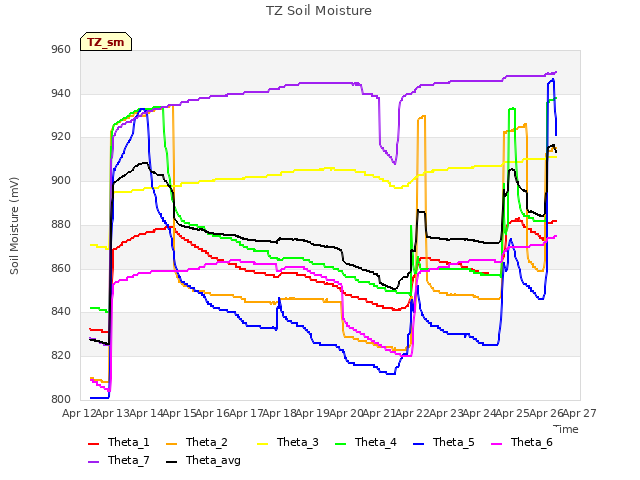Click the 900 y-axis tick label
The height and width of the screenshot is (480, 640).
[61, 180]
